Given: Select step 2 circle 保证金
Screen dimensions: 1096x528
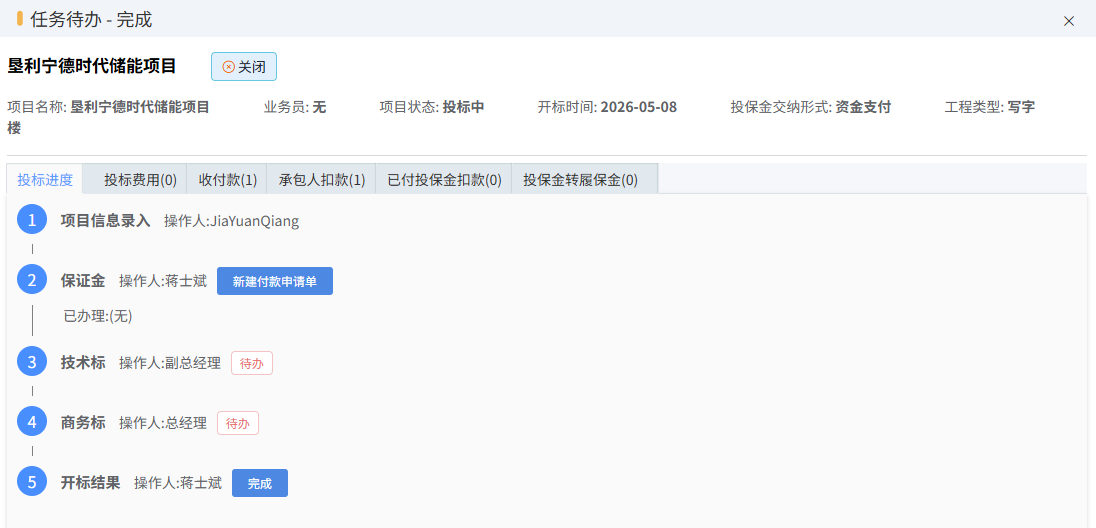Looking at the screenshot, I should [31, 280].
